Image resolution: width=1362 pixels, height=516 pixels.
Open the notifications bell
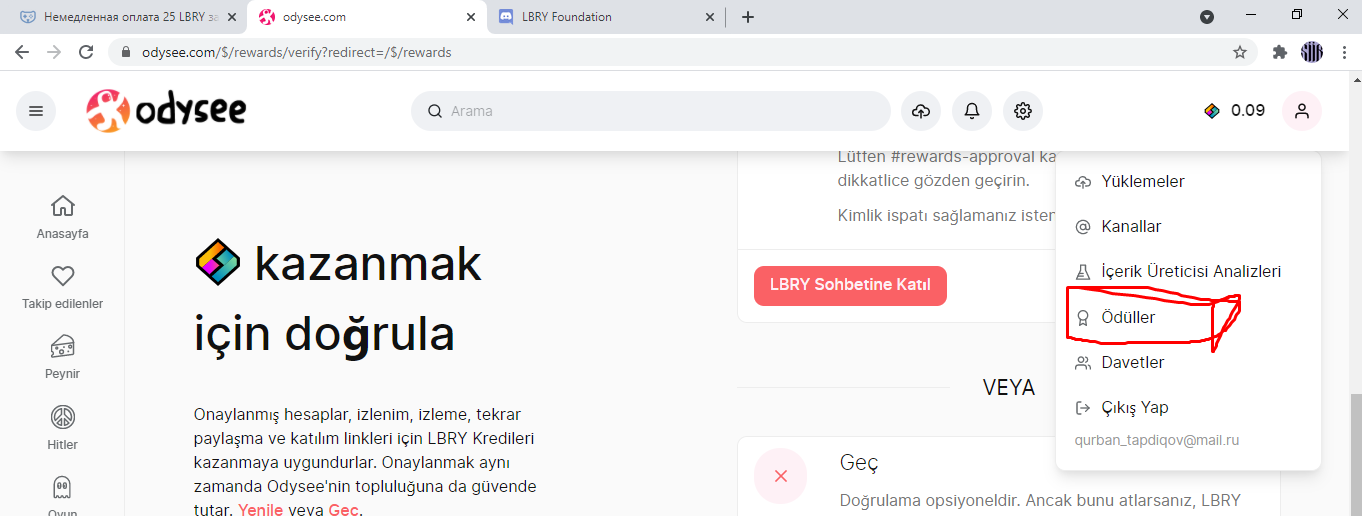point(972,111)
